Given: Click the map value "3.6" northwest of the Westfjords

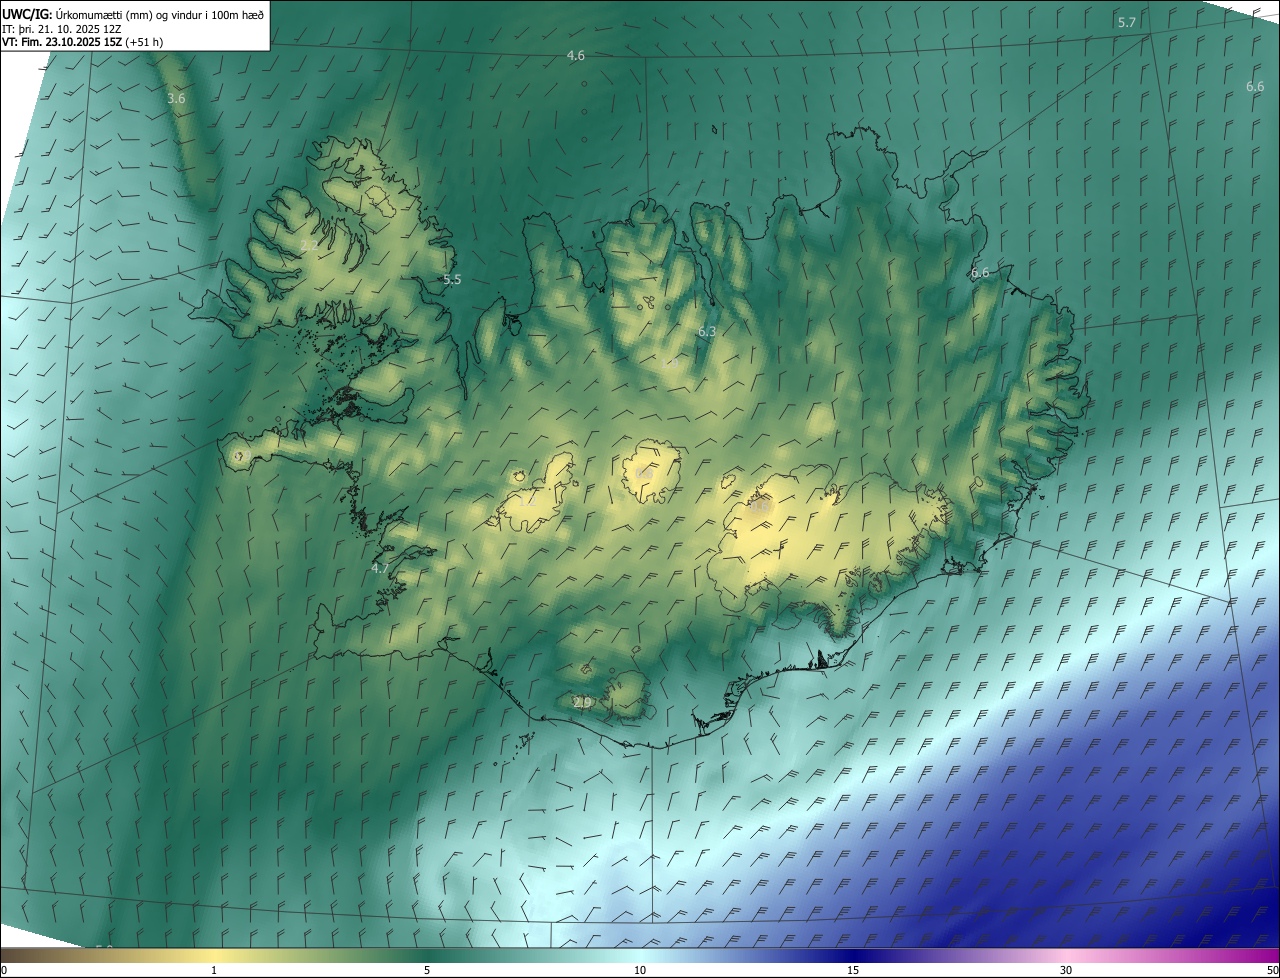Looking at the screenshot, I should pyautogui.click(x=176, y=99).
